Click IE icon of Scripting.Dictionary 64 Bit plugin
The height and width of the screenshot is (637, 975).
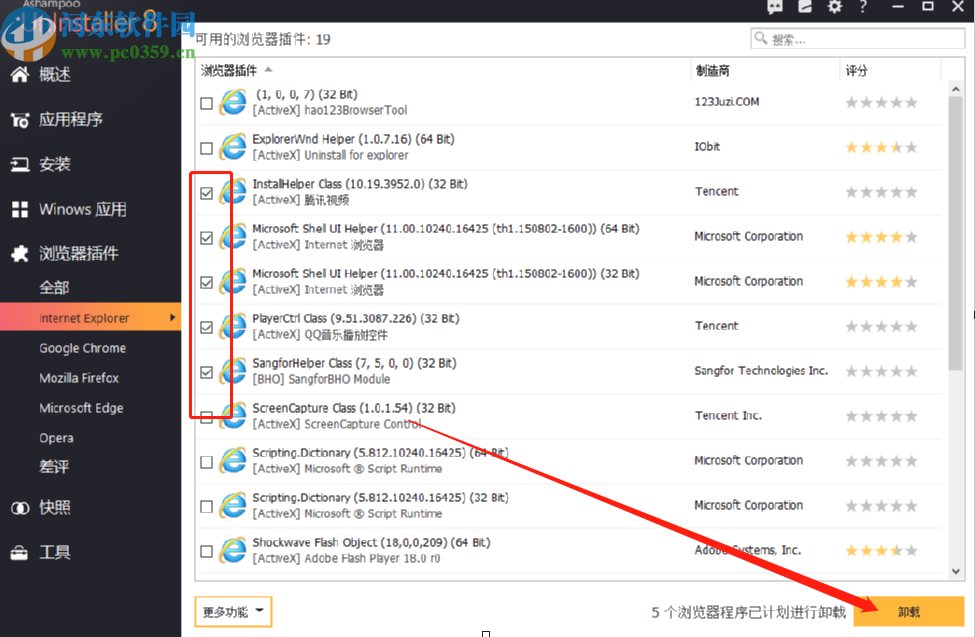(233, 460)
